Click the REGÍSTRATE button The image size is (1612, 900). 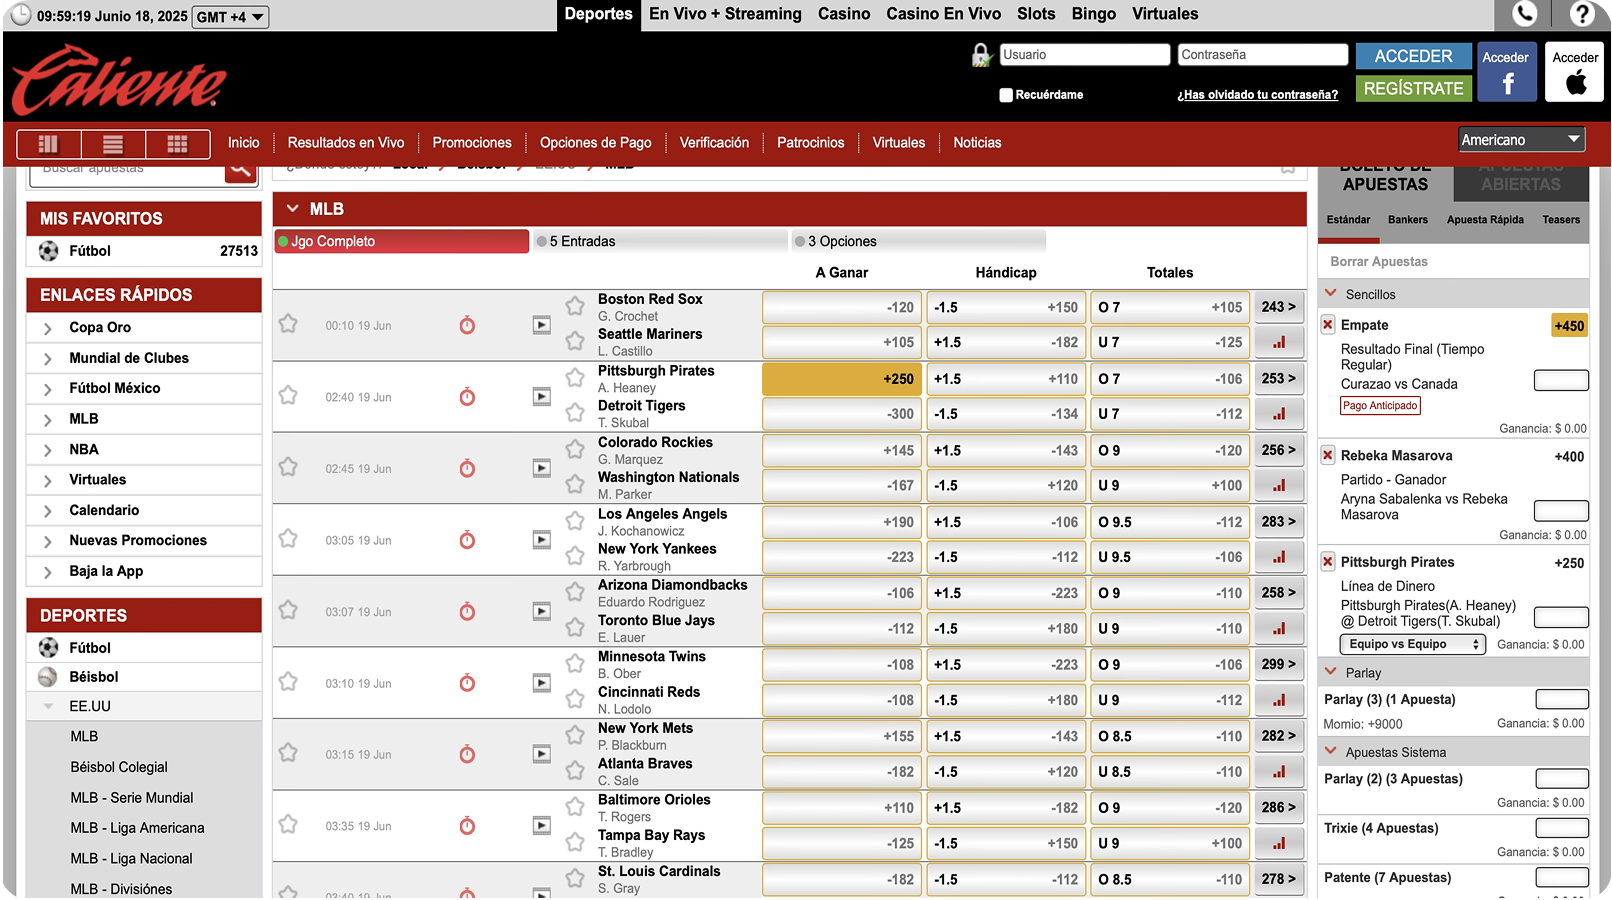[1413, 88]
